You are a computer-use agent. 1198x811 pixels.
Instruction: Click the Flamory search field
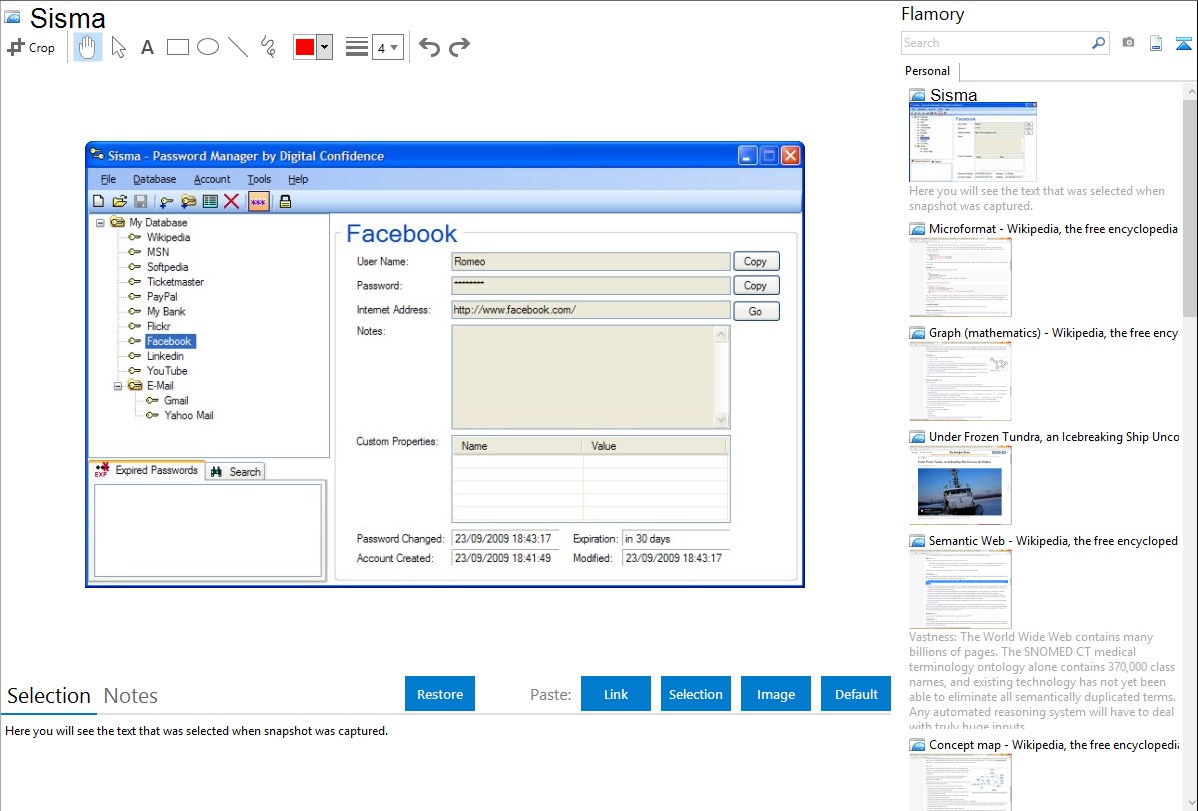995,43
